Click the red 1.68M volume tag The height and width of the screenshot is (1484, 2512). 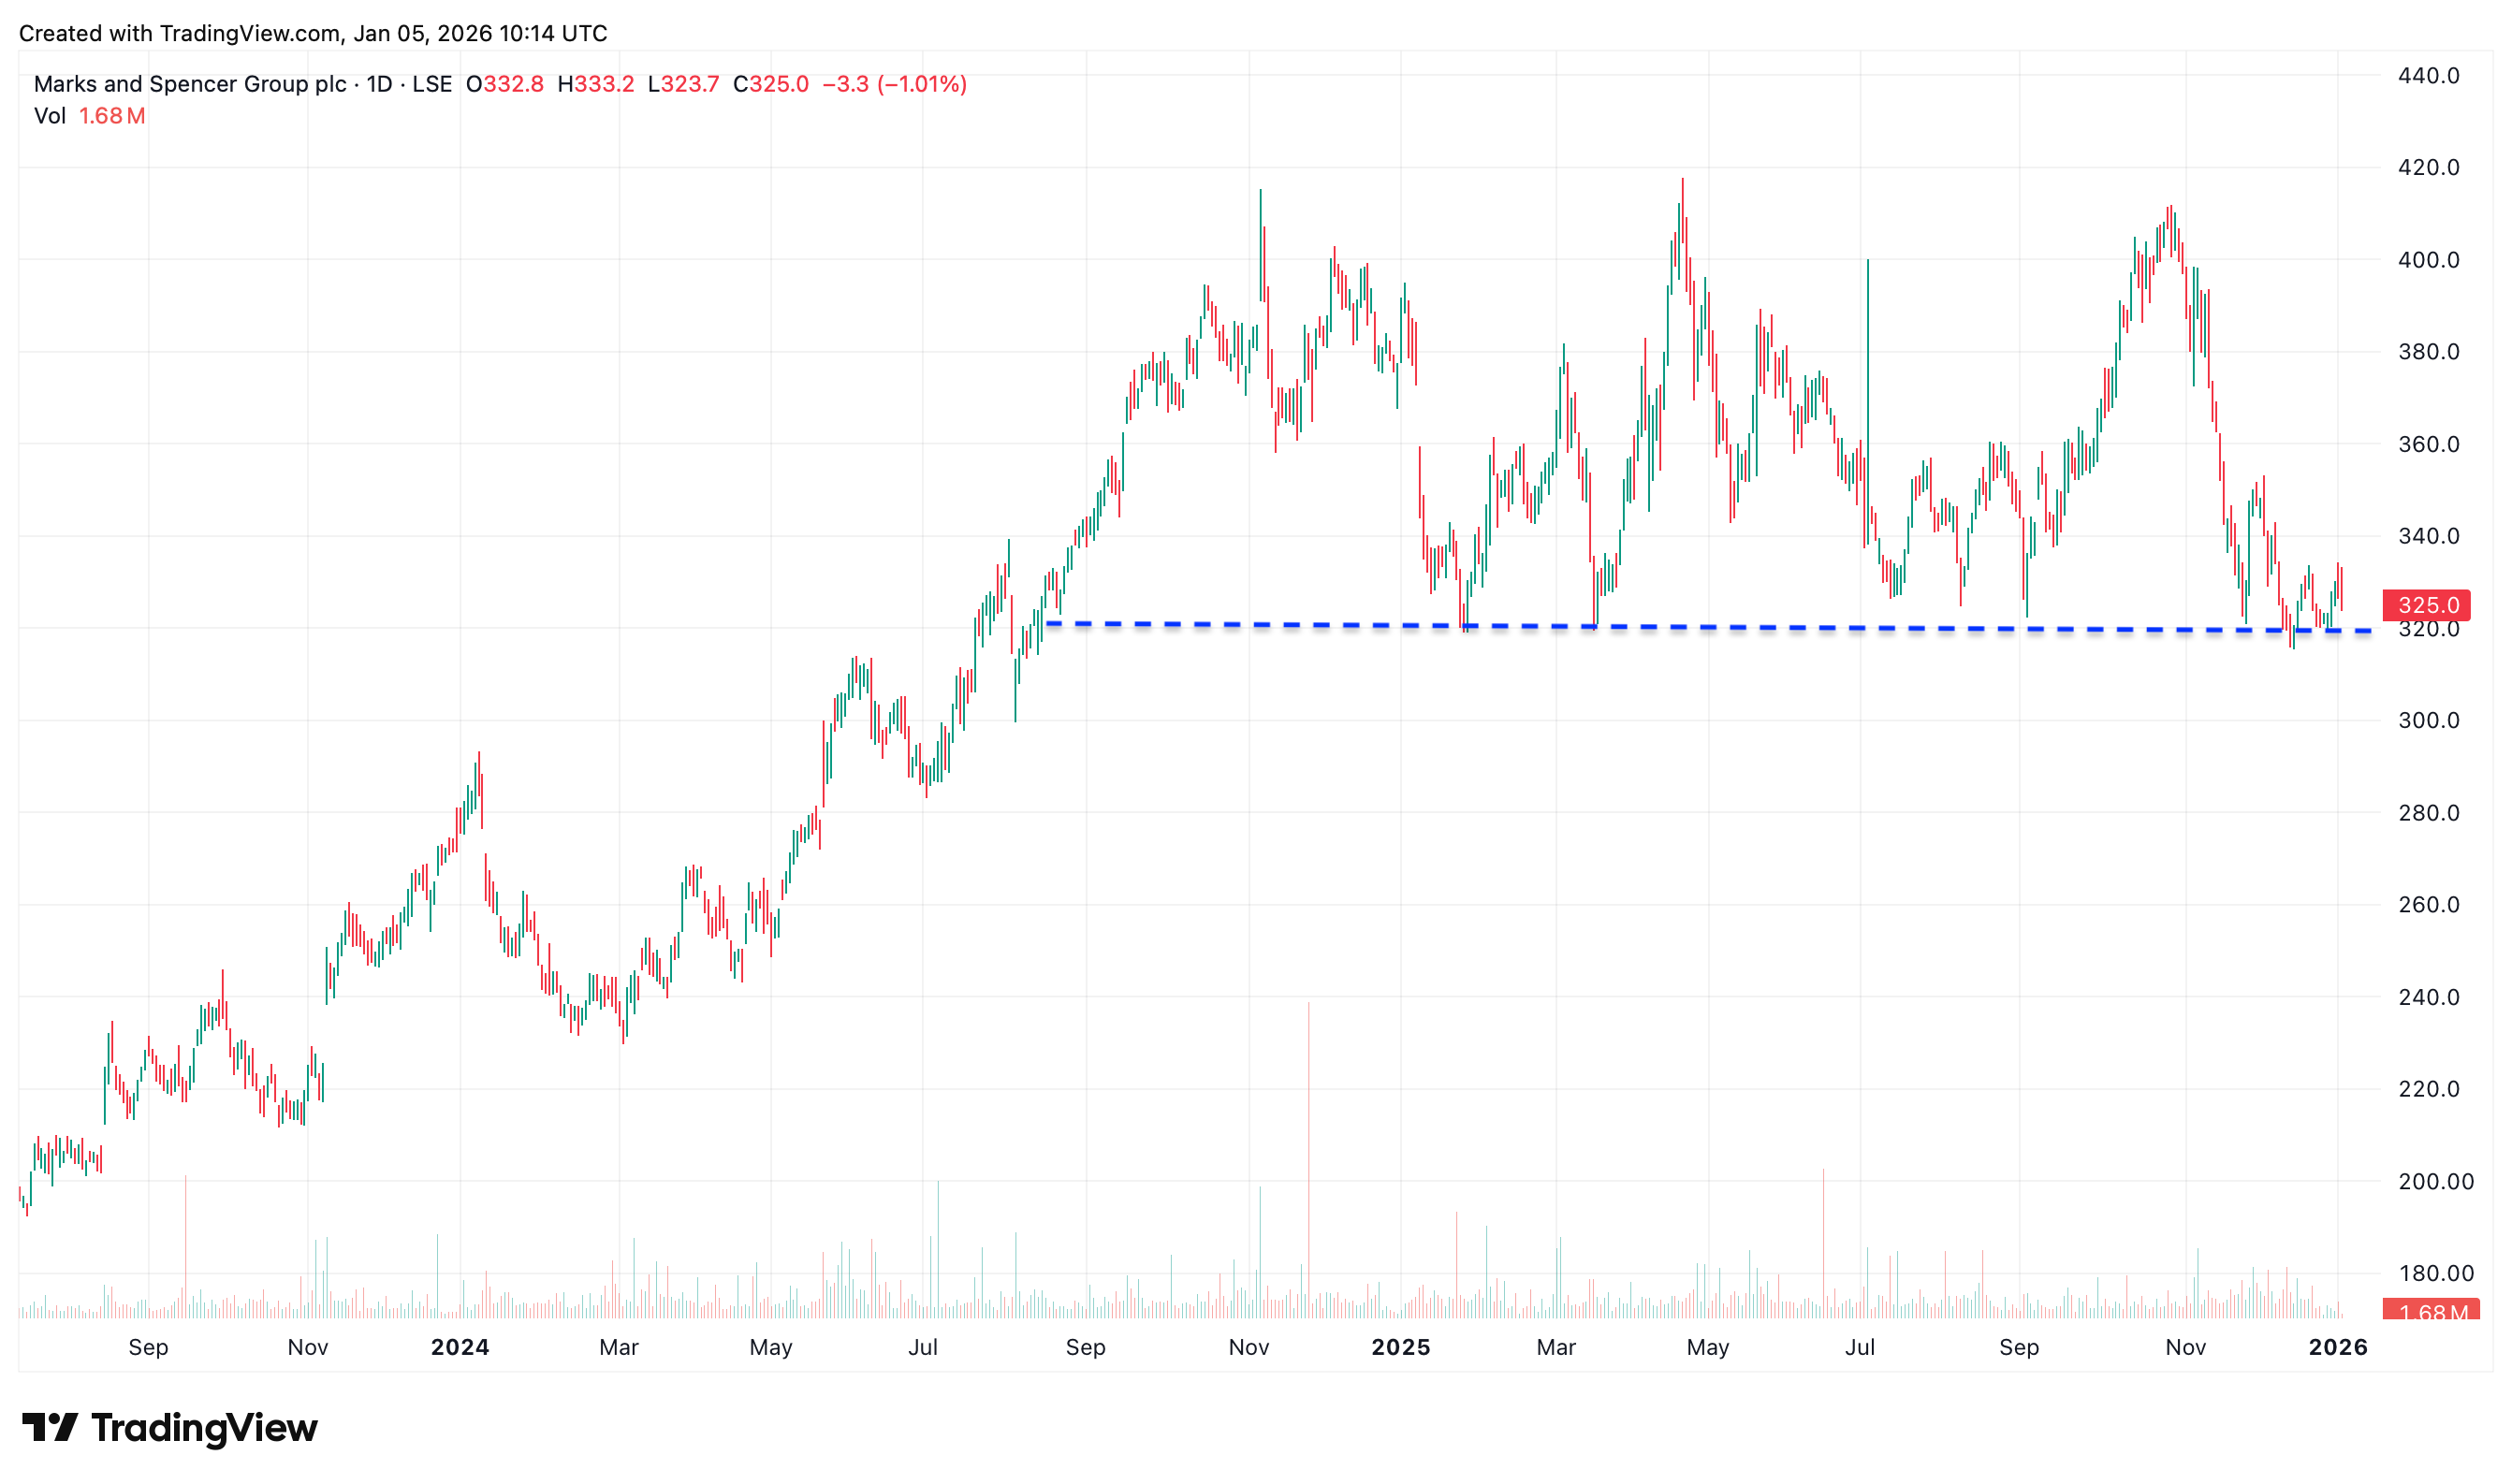pos(2431,1311)
